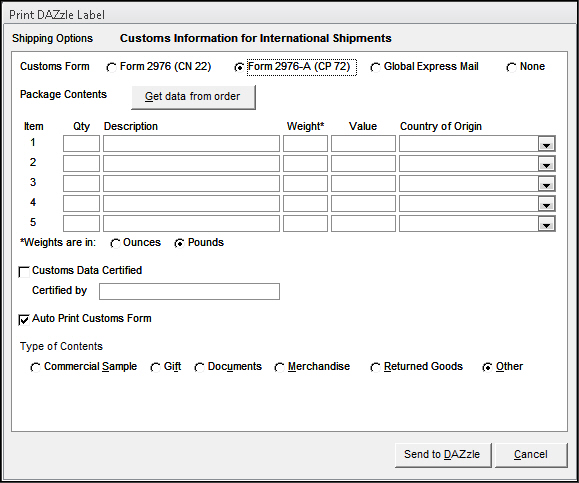Click the Description field for item 1

click(x=191, y=144)
